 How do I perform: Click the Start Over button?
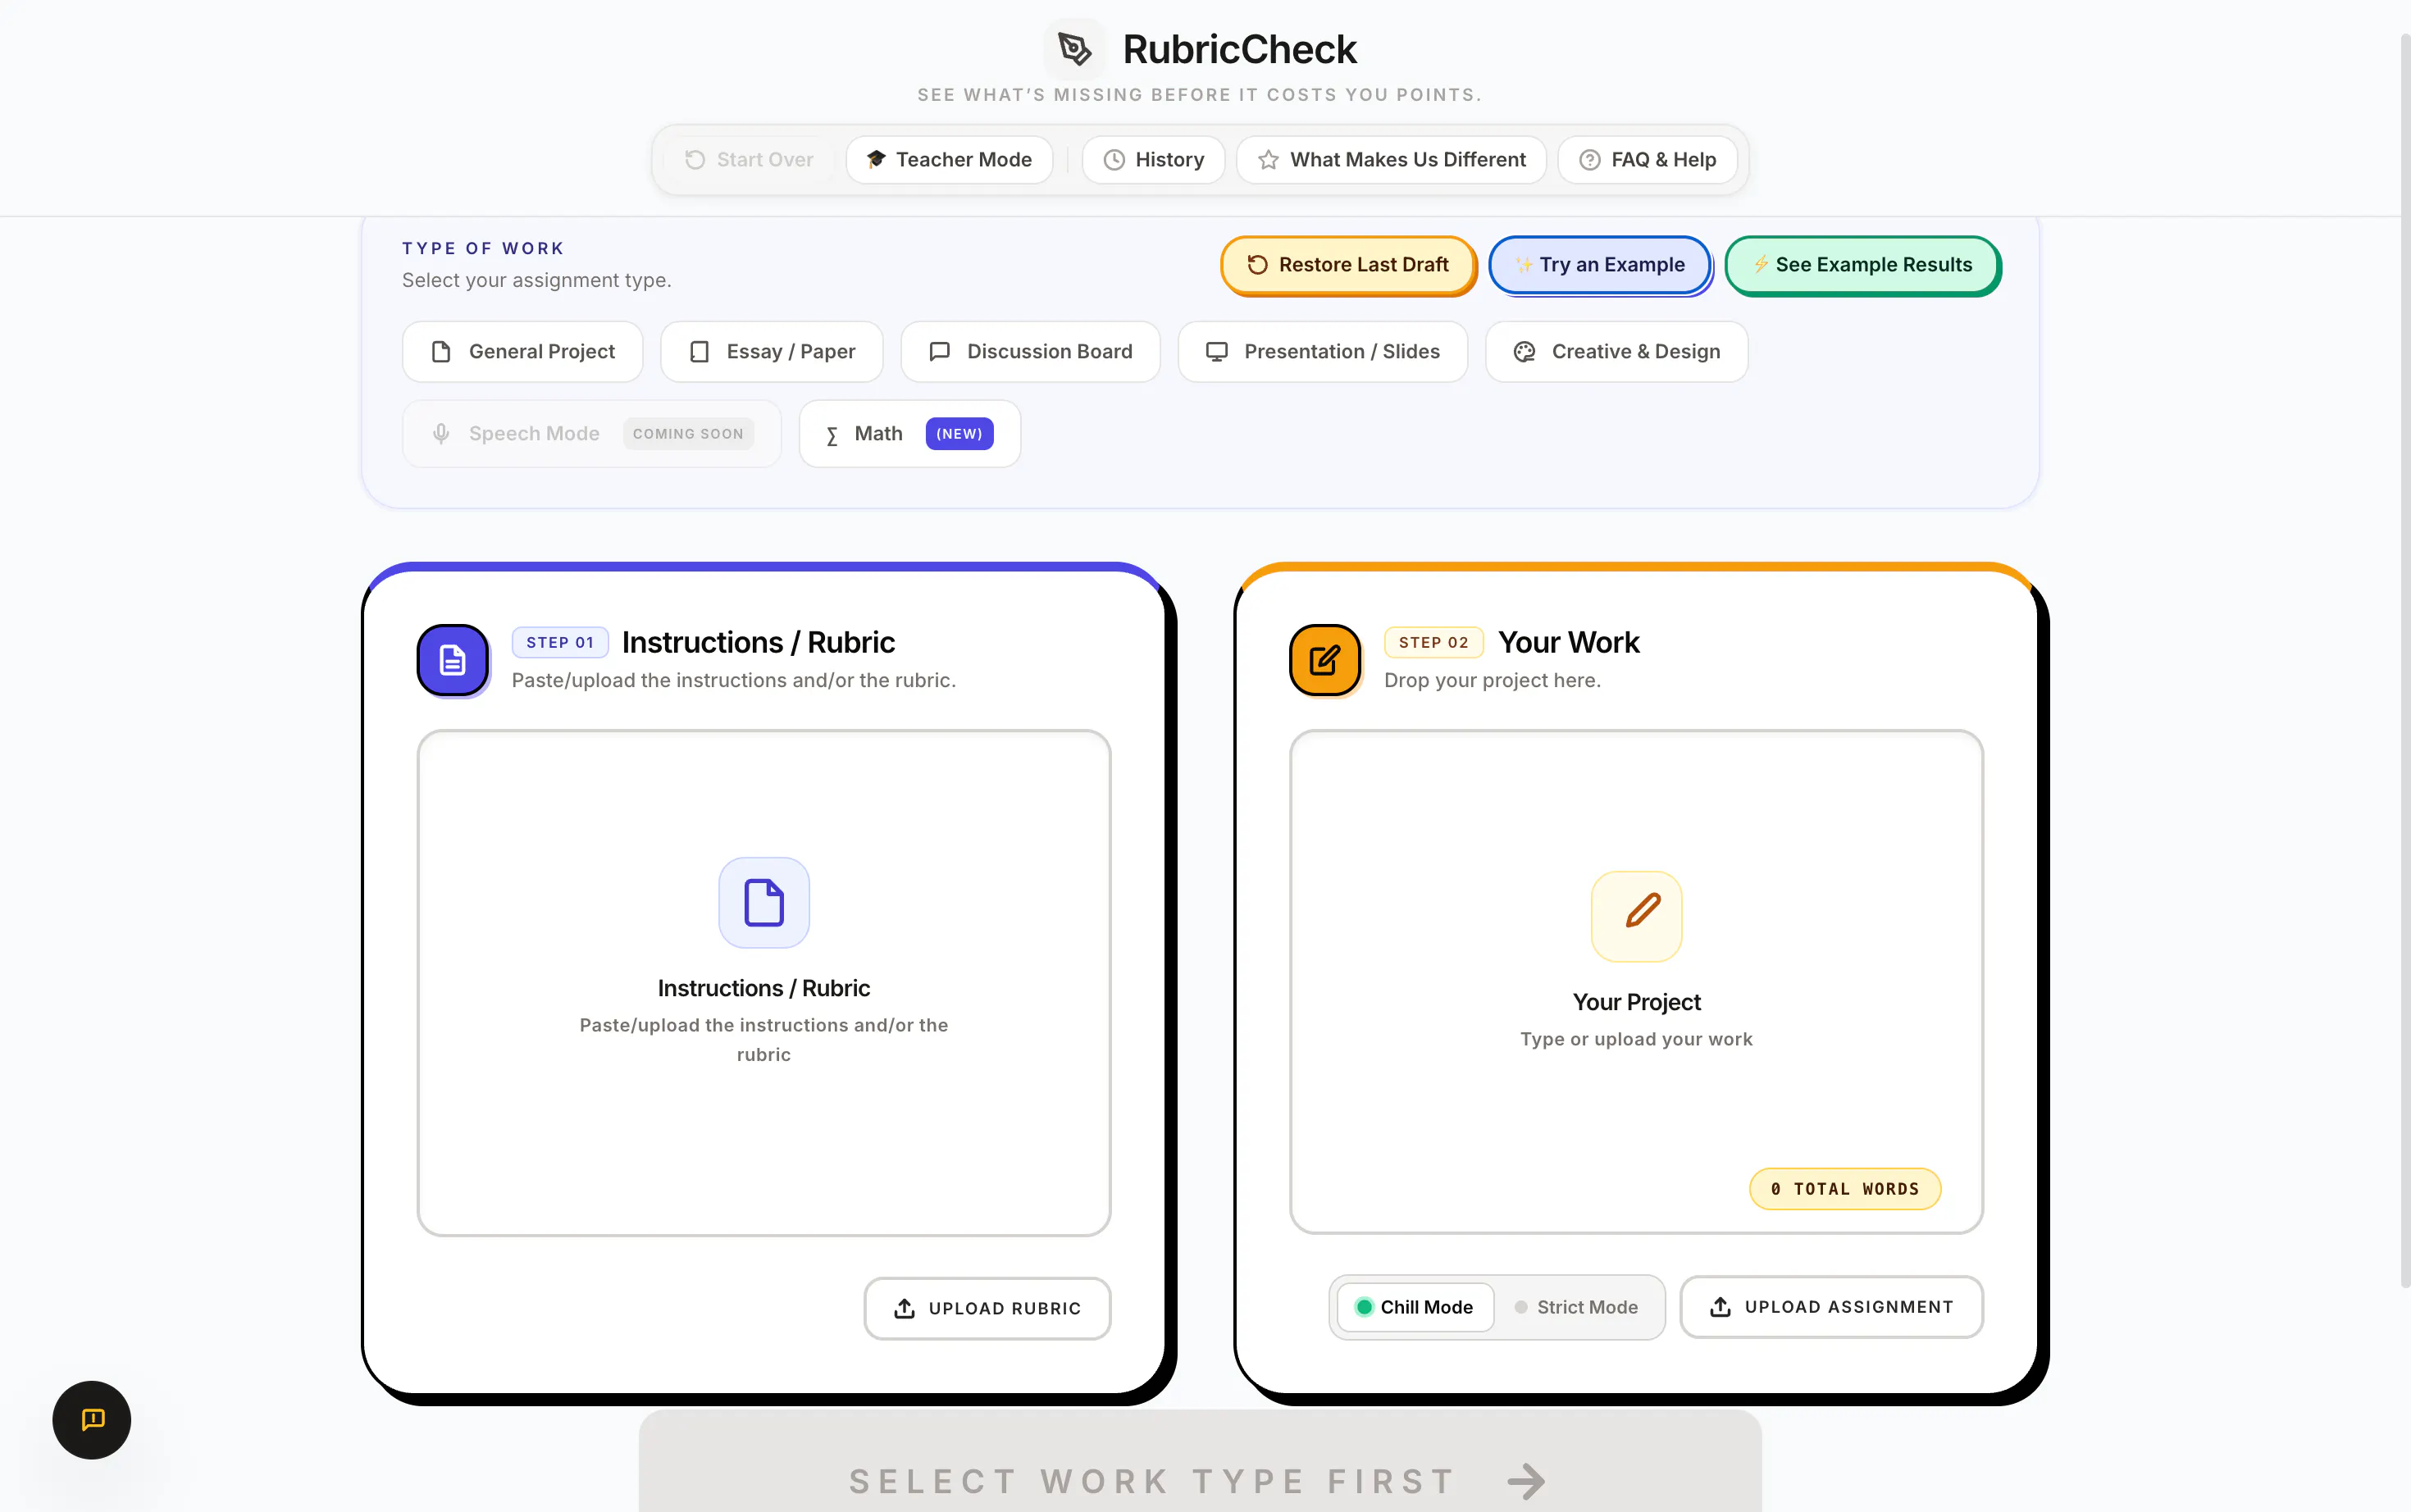pyautogui.click(x=749, y=160)
